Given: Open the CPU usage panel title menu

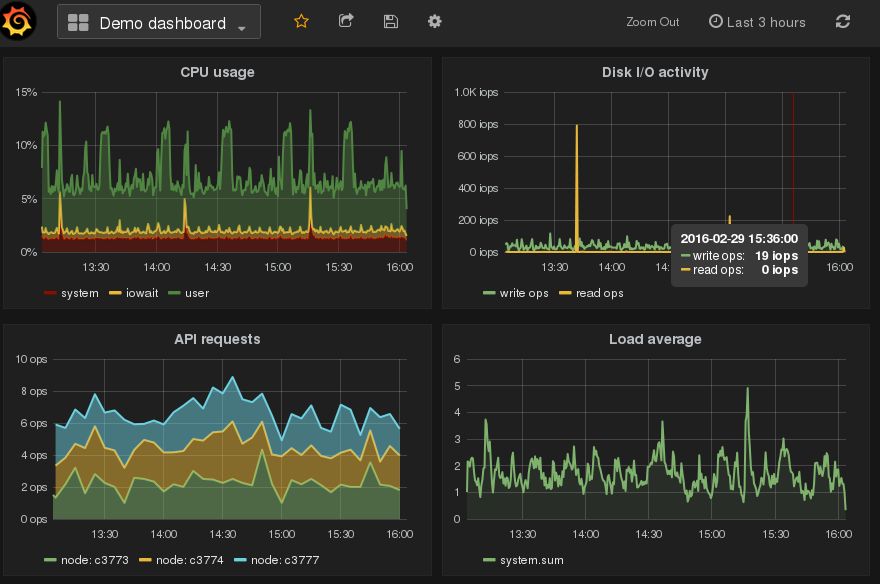Looking at the screenshot, I should [x=217, y=72].
